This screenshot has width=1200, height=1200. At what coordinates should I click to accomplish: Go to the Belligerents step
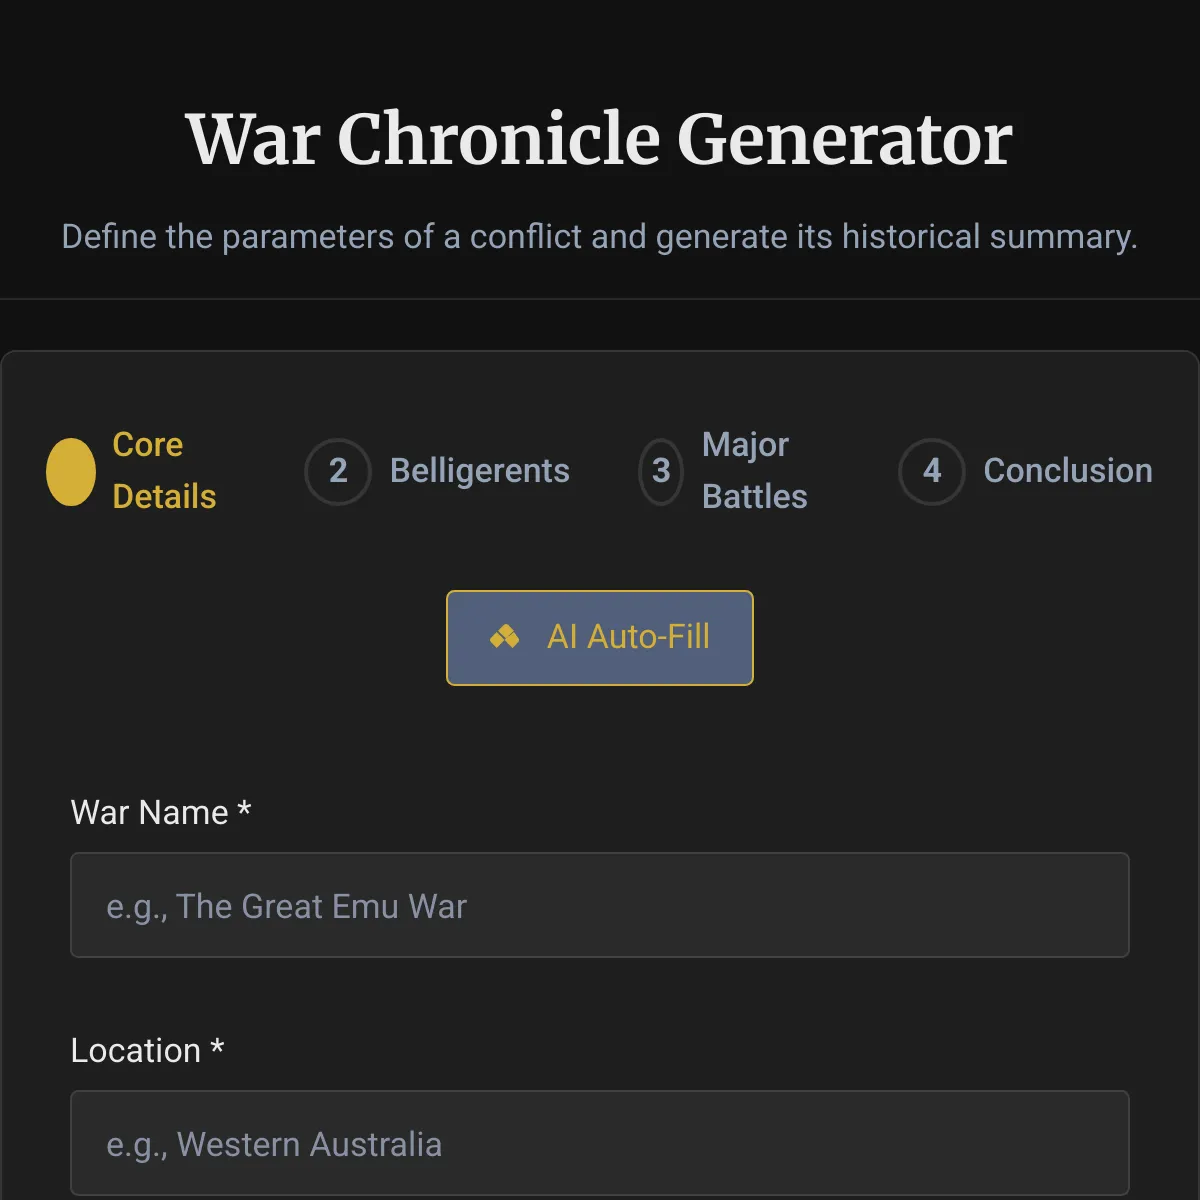[x=437, y=471]
